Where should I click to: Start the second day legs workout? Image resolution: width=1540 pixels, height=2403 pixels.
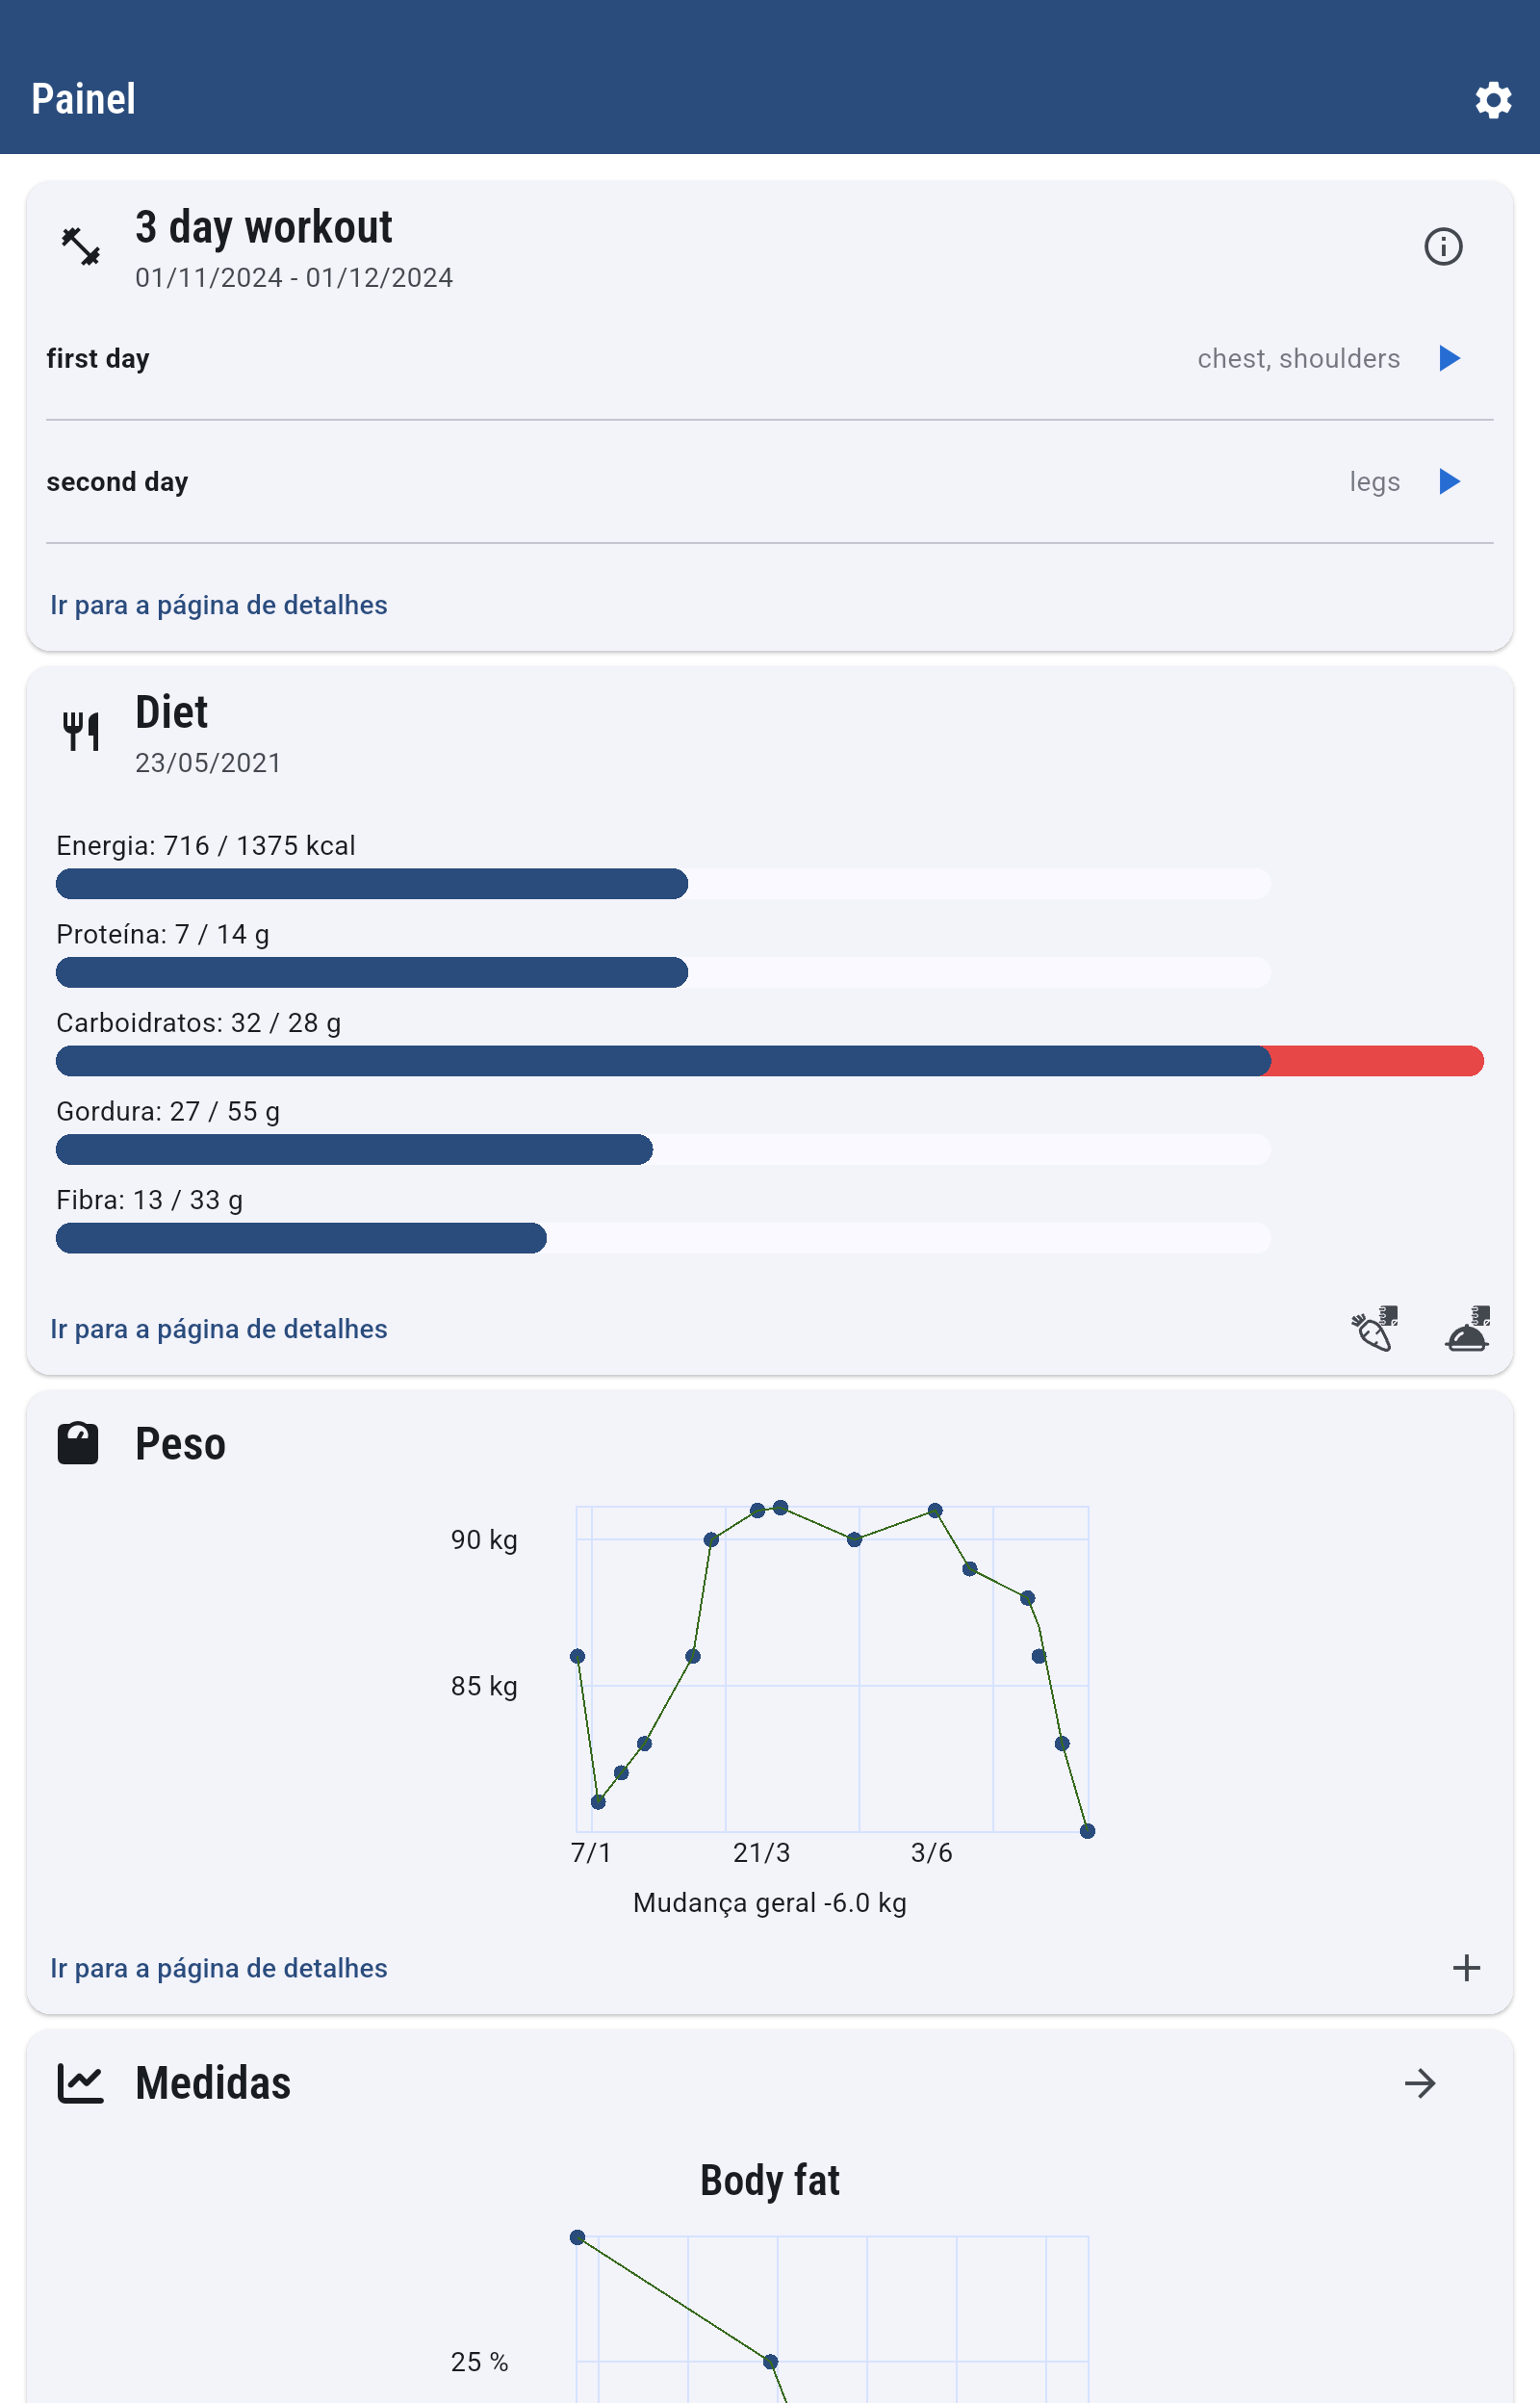click(1448, 482)
